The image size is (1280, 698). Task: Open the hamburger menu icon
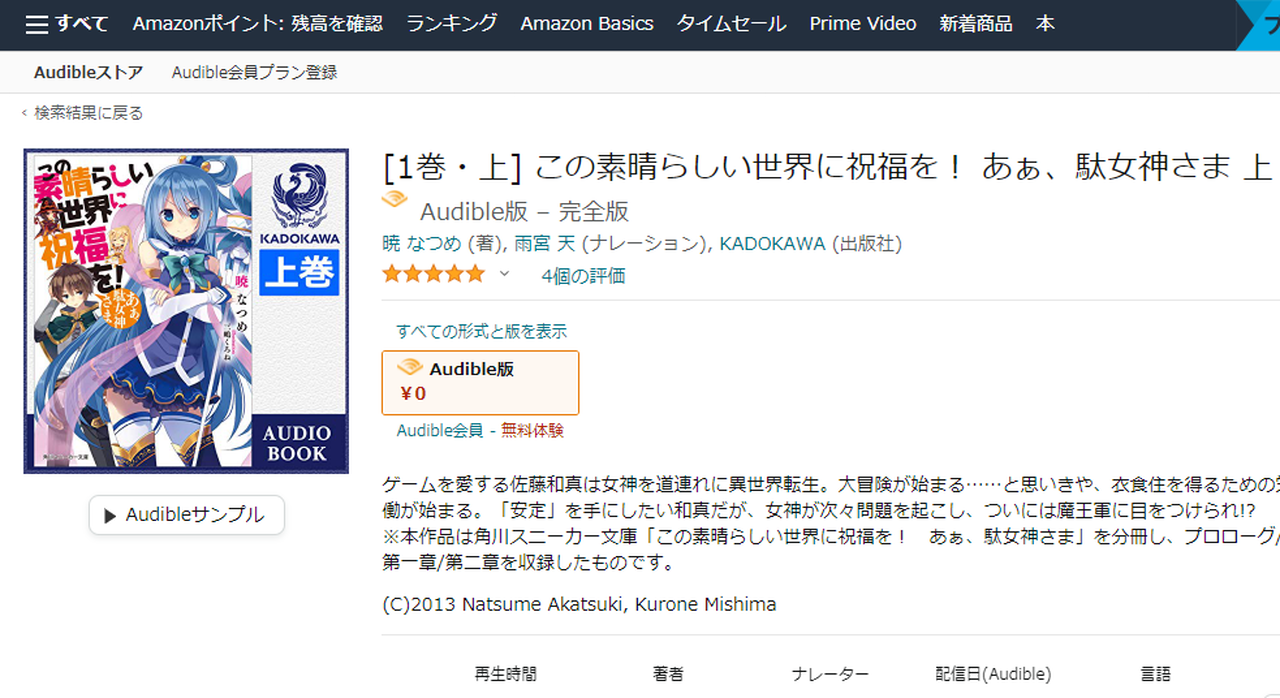point(37,24)
